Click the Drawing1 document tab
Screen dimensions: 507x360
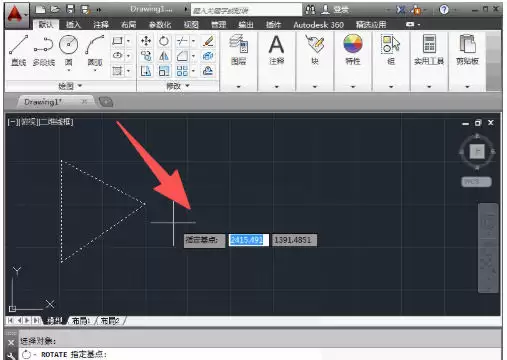pyautogui.click(x=43, y=102)
